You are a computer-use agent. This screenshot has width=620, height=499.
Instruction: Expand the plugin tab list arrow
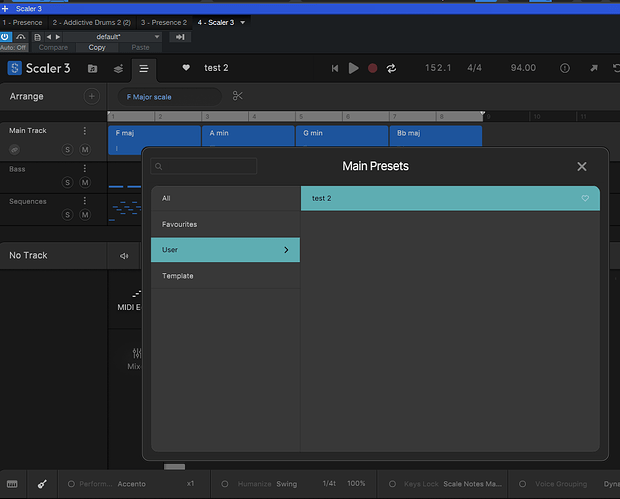click(243, 22)
